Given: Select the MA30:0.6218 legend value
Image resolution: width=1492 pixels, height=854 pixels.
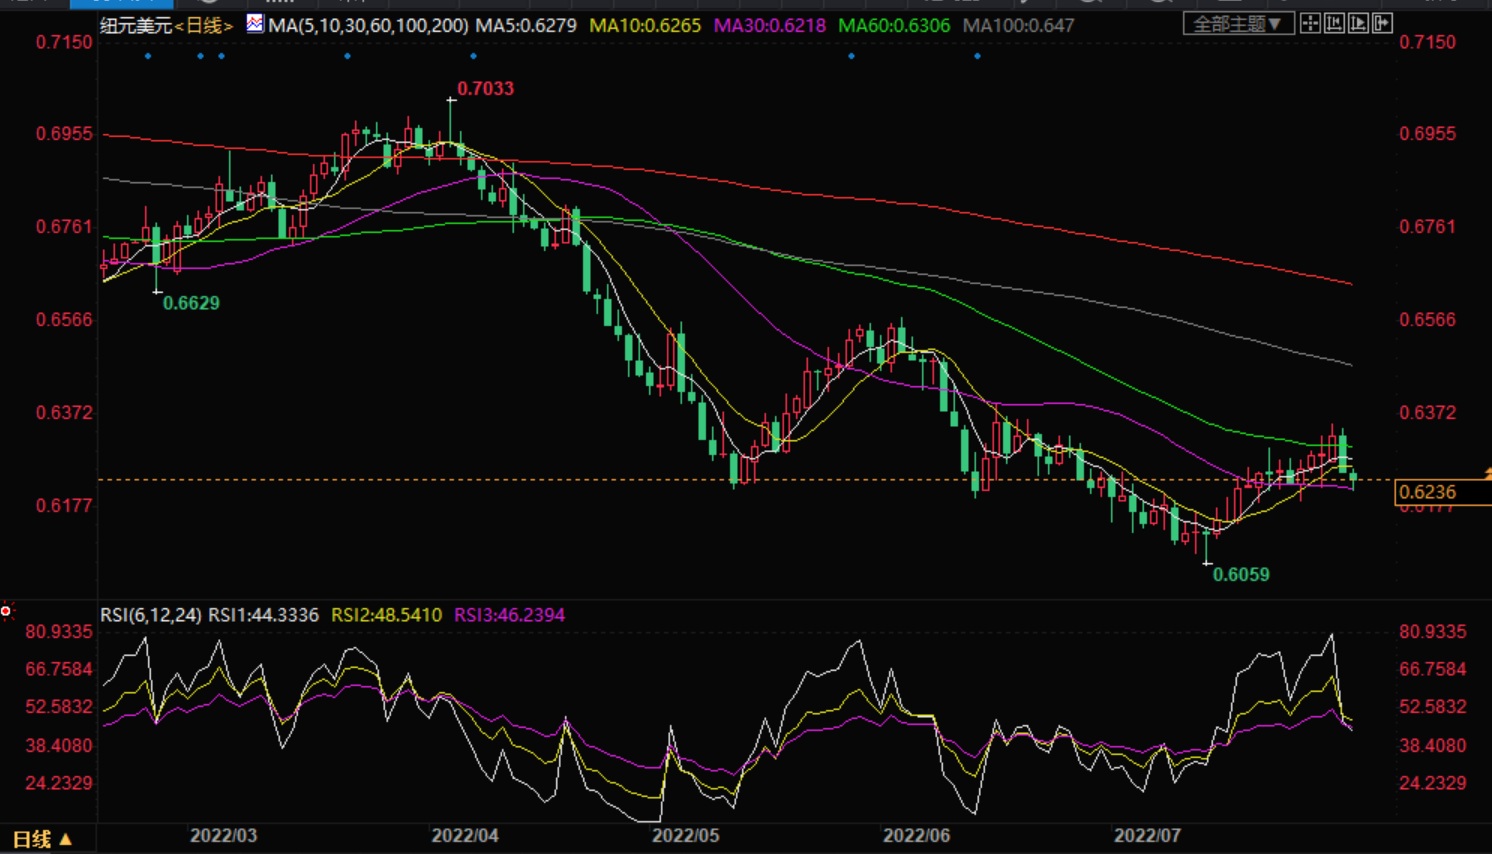Looking at the screenshot, I should [770, 25].
